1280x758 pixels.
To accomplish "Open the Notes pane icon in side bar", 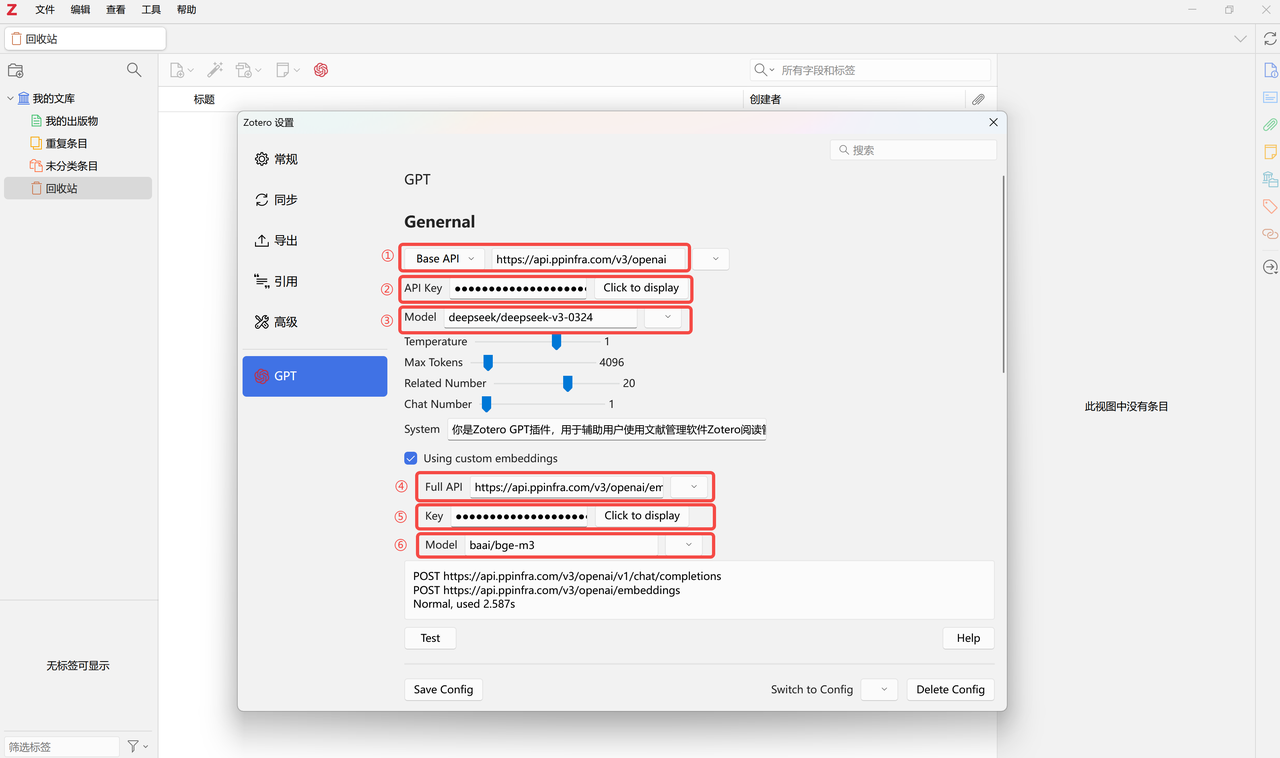I will [x=1270, y=152].
